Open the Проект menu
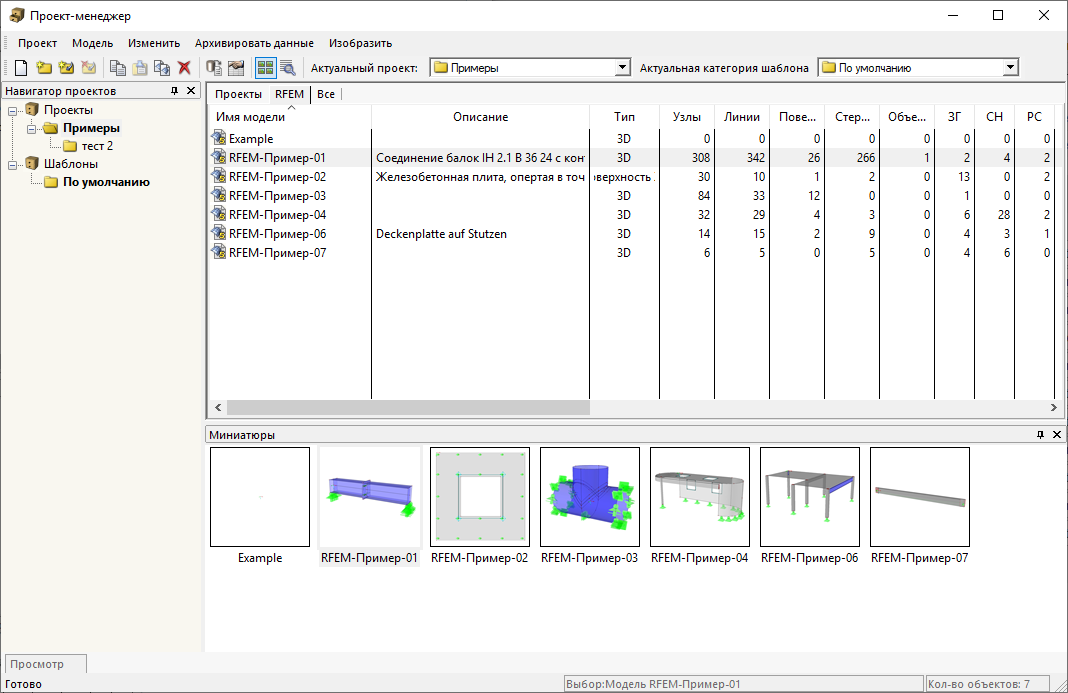Viewport: 1068px width, 693px height. [37, 43]
